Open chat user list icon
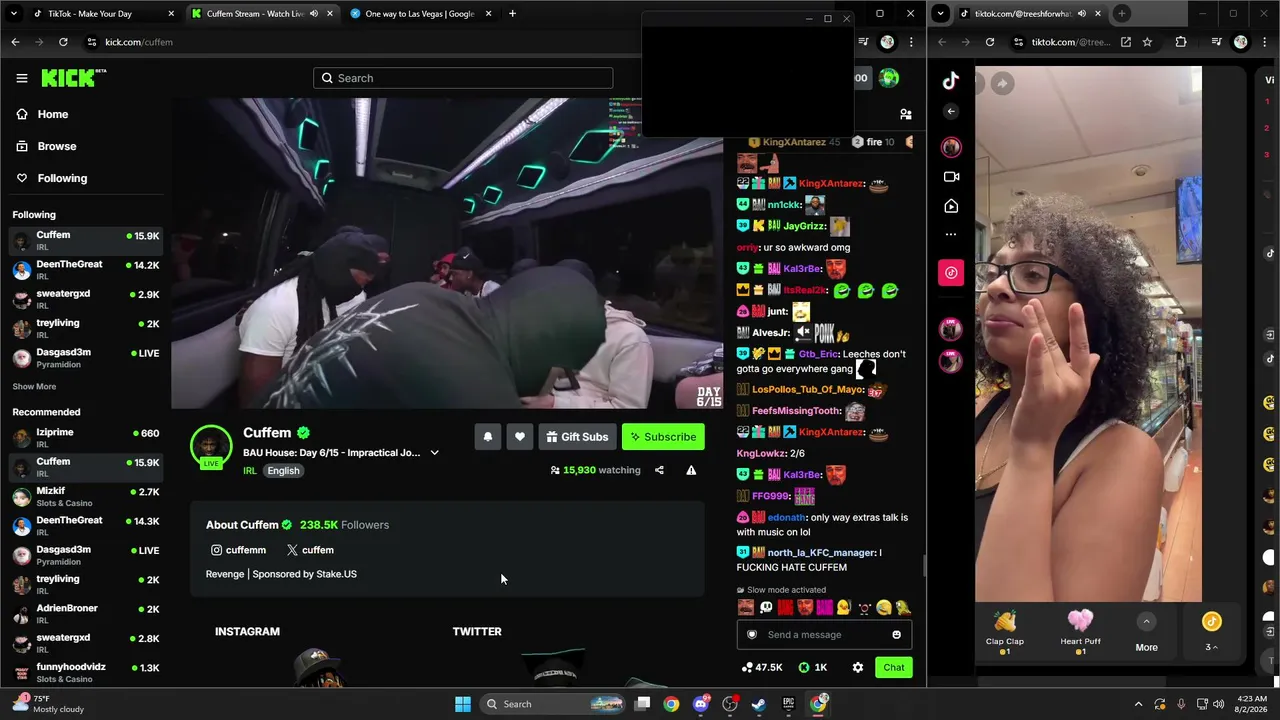This screenshot has width=1280, height=720. click(905, 115)
